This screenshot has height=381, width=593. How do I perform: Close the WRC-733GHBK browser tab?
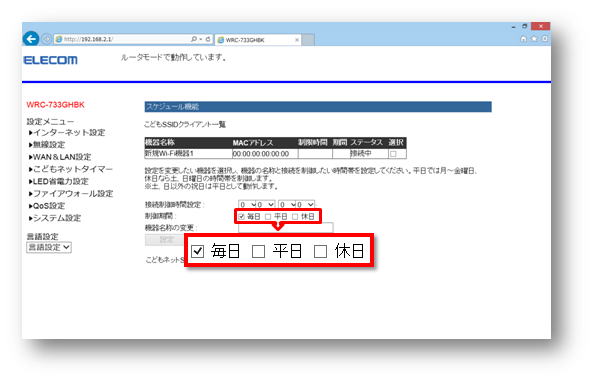297,40
